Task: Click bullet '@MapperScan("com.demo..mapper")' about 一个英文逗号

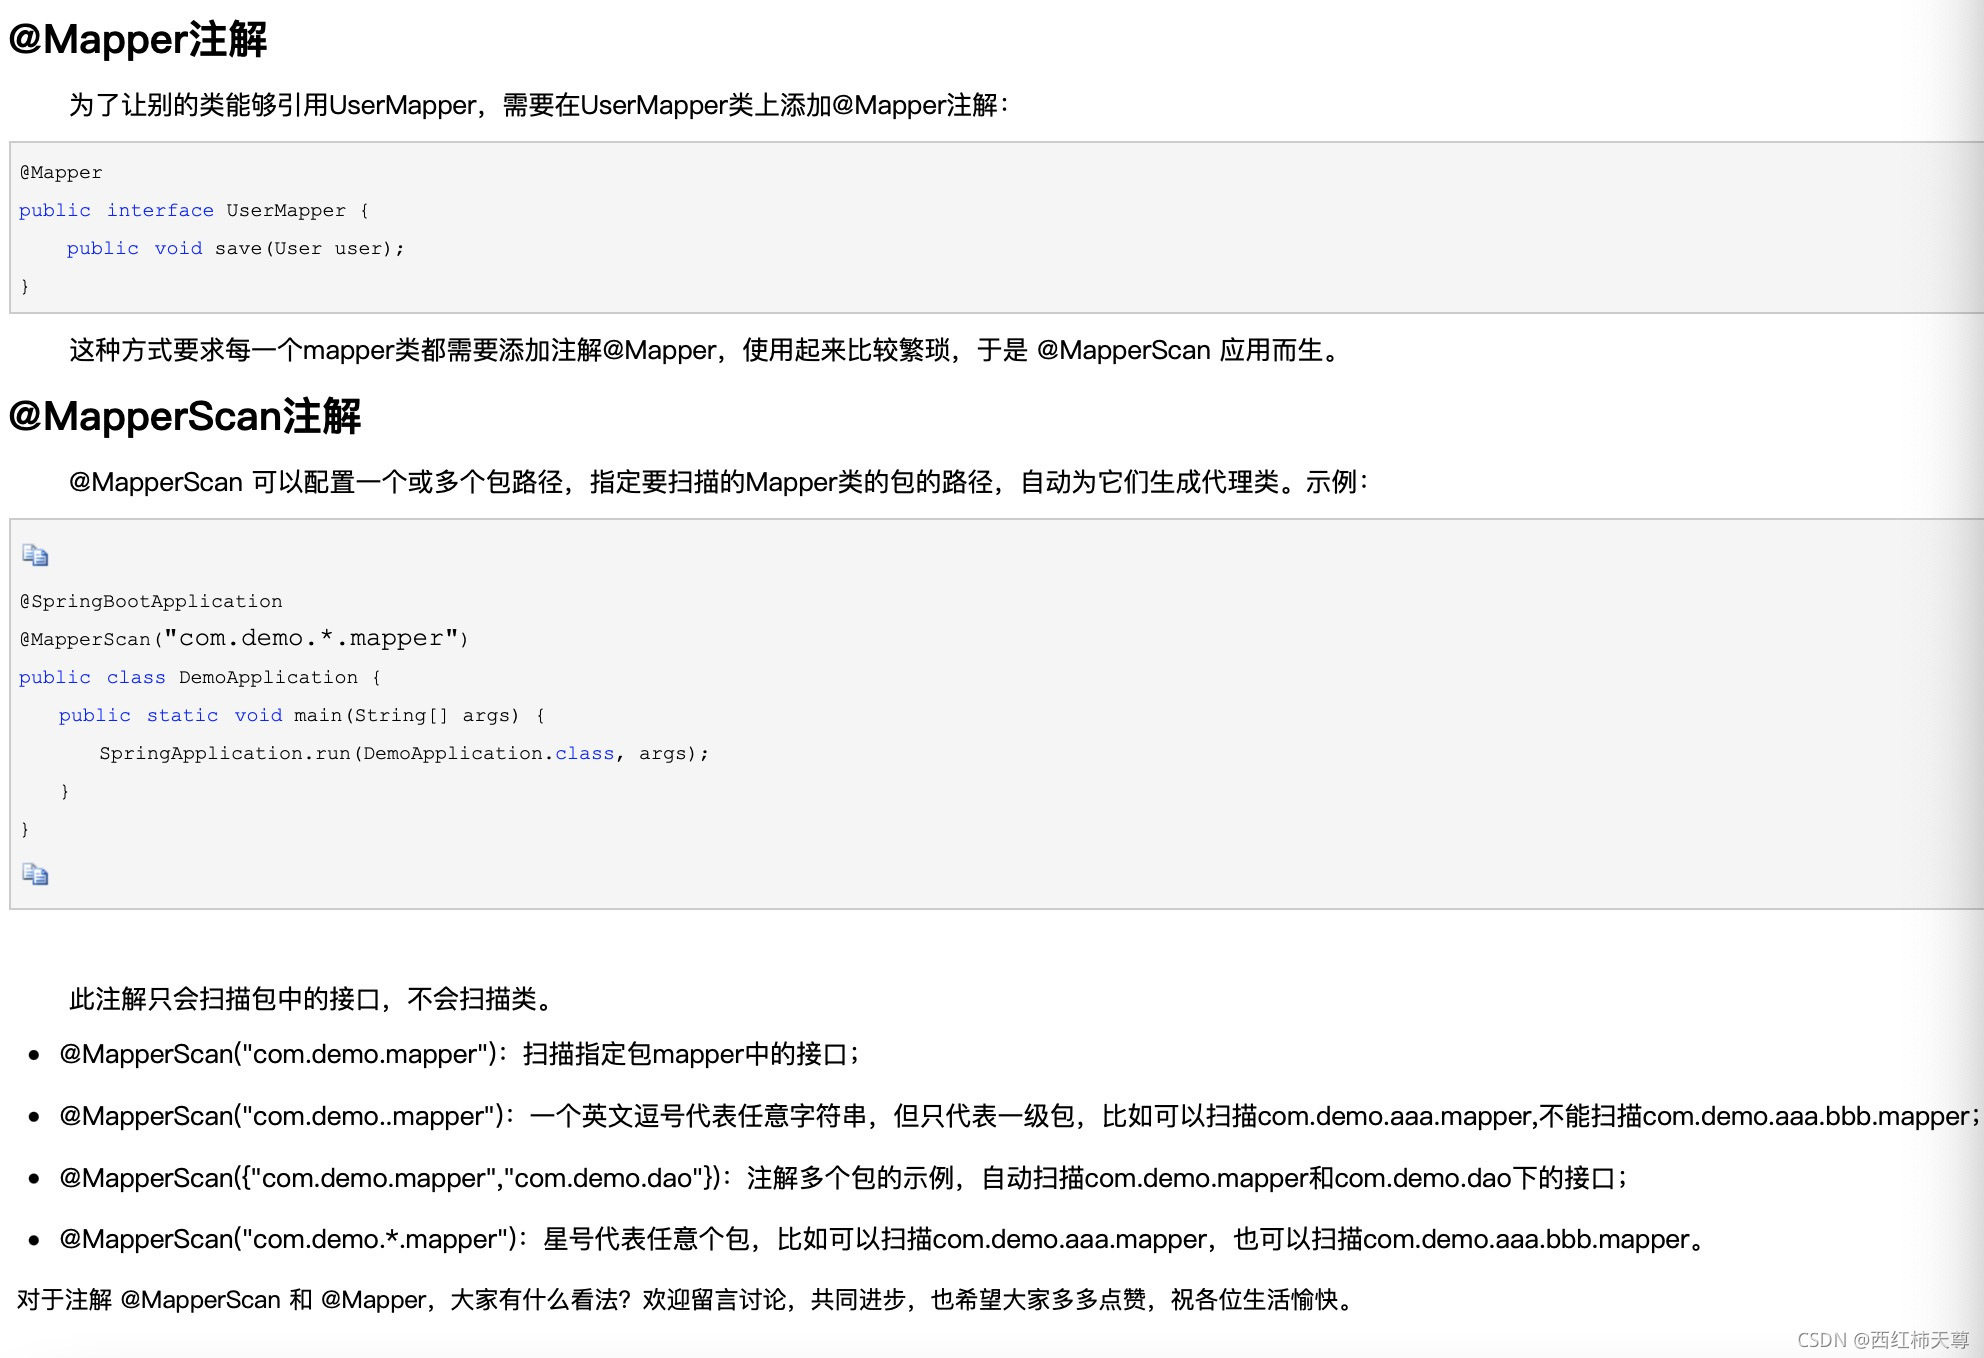Action: pyautogui.click(x=1019, y=1116)
